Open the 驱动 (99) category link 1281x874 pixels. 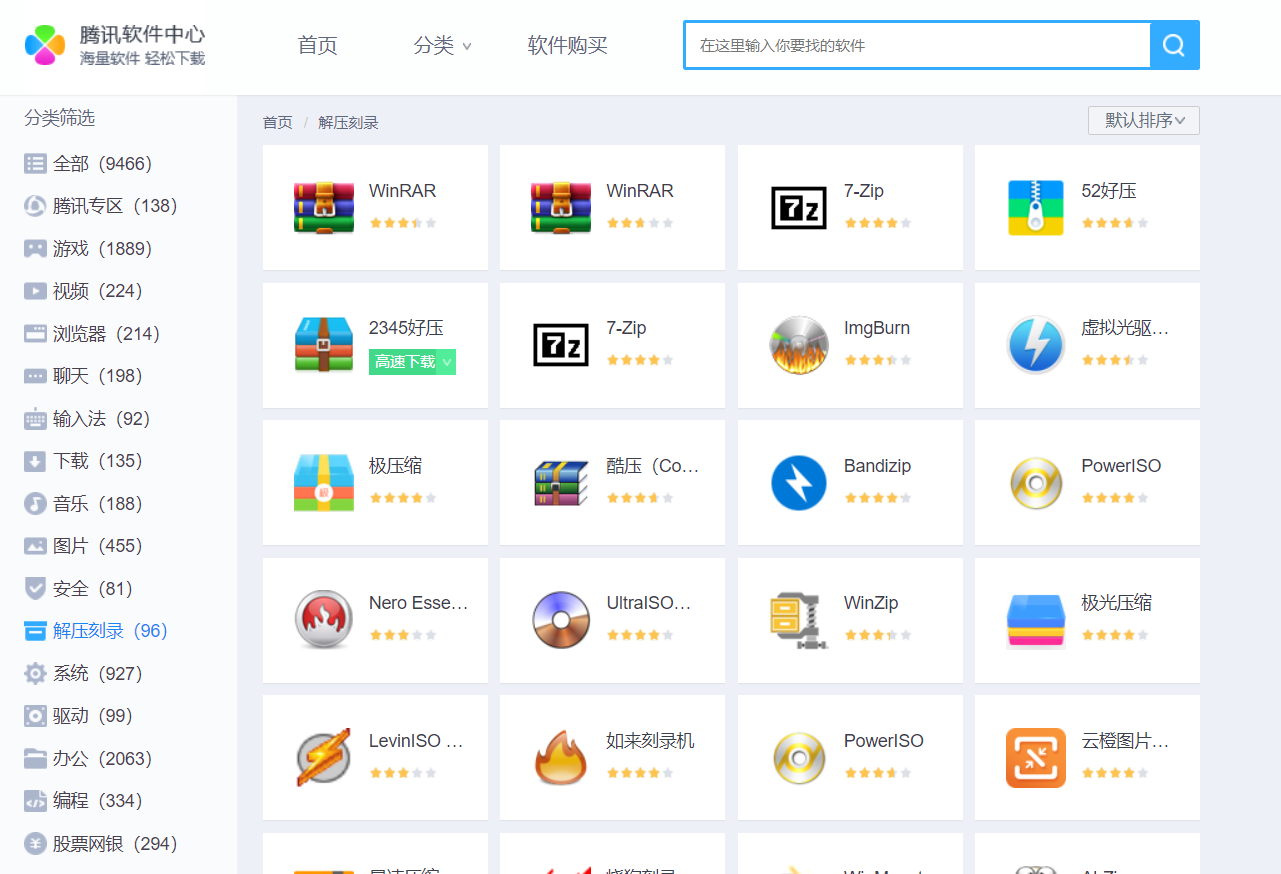(79, 716)
